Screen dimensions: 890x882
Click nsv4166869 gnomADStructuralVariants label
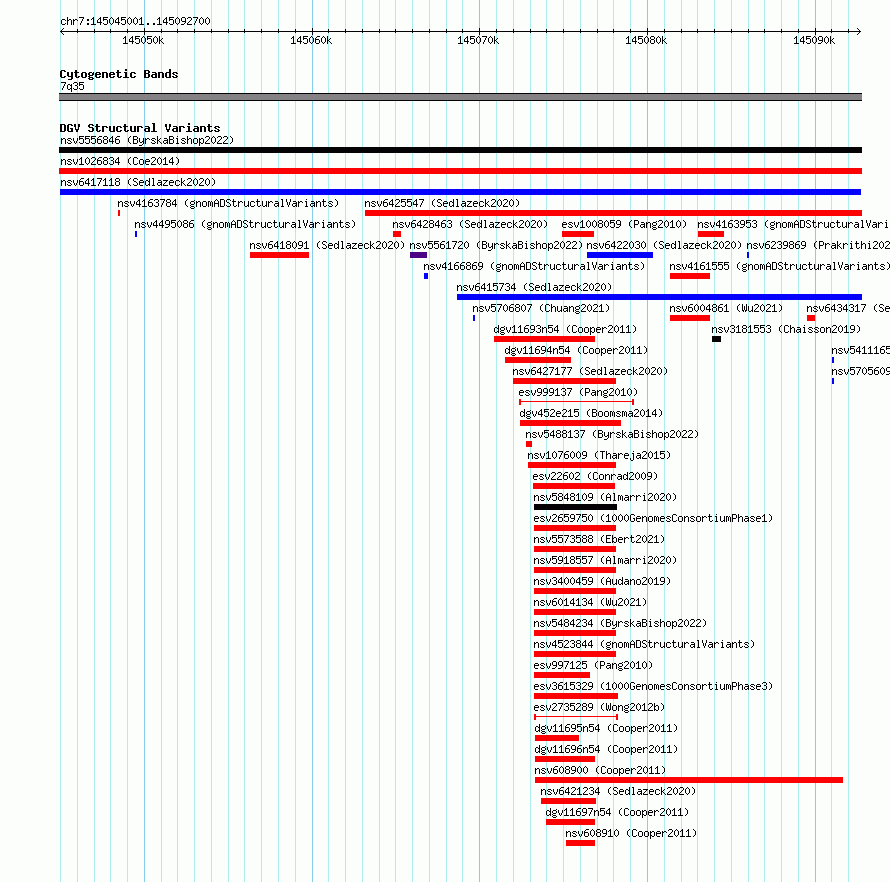click(534, 266)
